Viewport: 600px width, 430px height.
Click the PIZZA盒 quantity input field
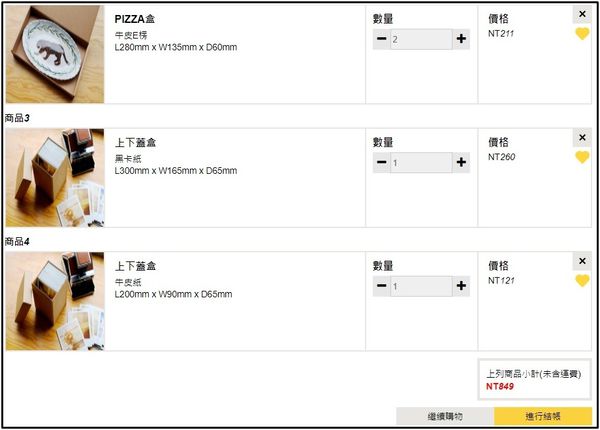[x=421, y=39]
